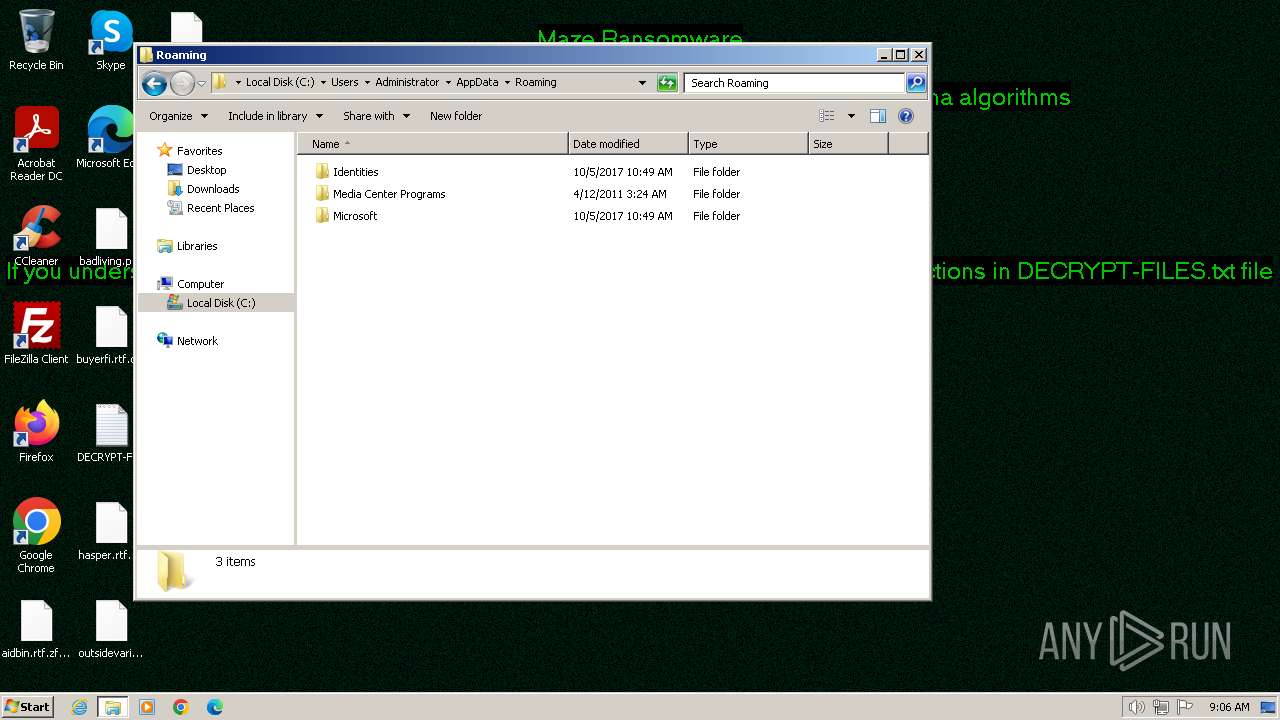
Task: Click the Back navigation arrow in Explorer
Action: (x=154, y=83)
